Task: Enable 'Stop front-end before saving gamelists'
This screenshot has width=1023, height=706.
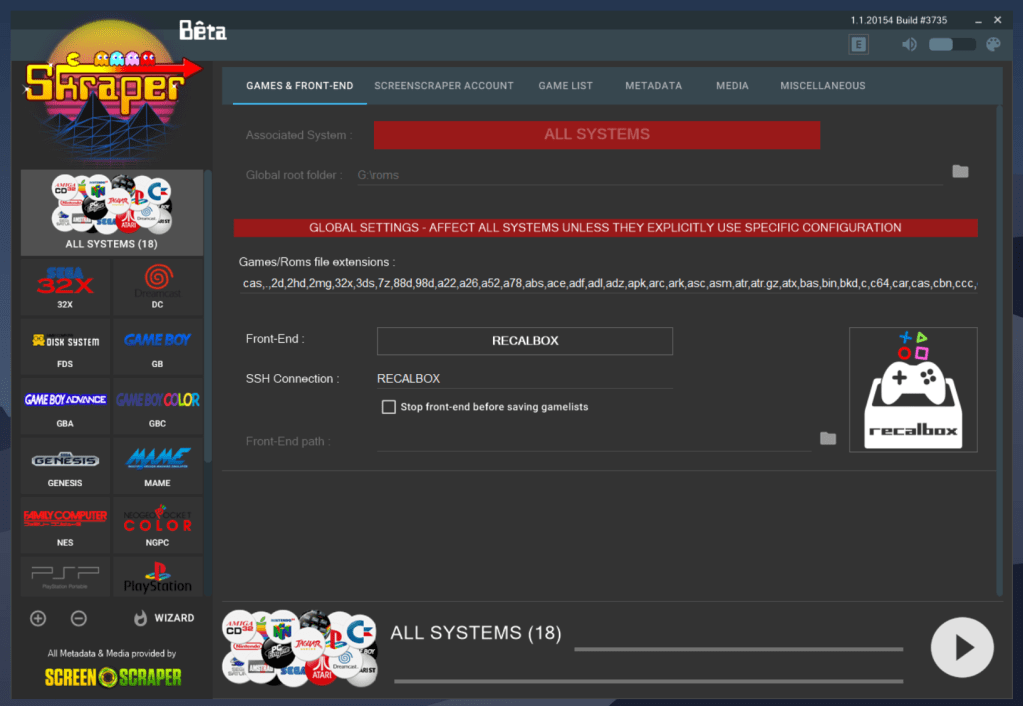Action: click(389, 407)
